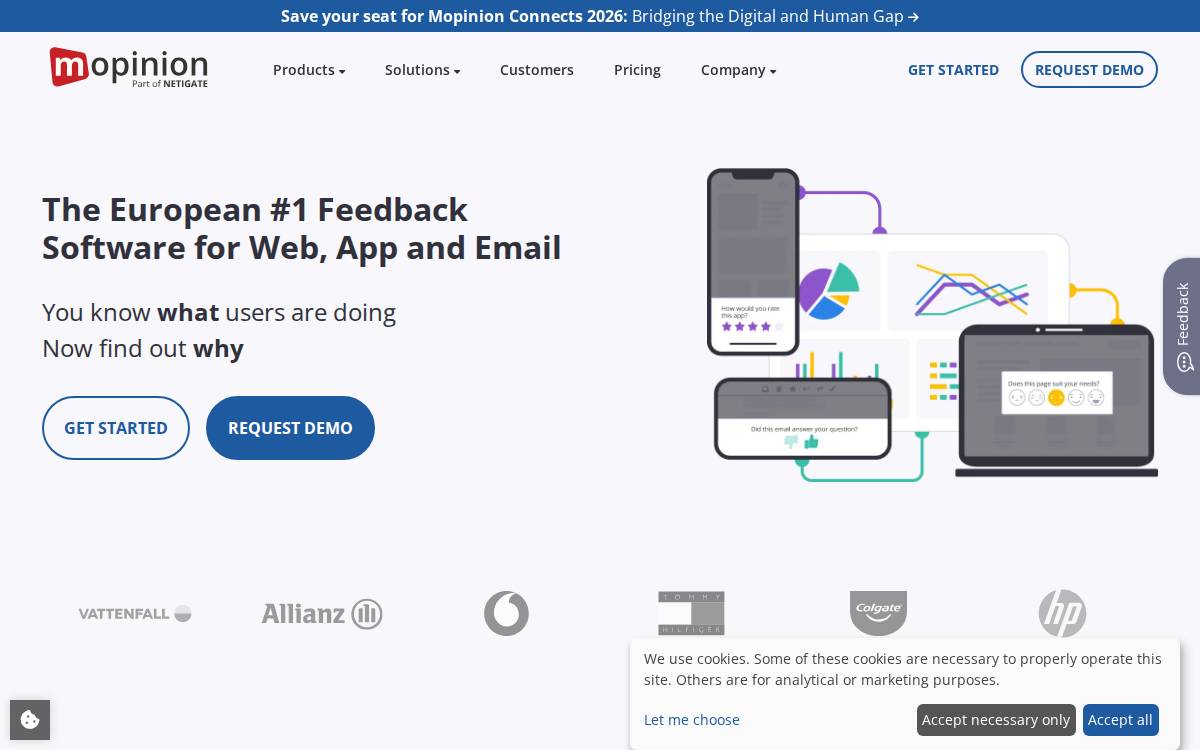Click the hero GET STARTED button
This screenshot has height=750, width=1200.
tap(116, 428)
